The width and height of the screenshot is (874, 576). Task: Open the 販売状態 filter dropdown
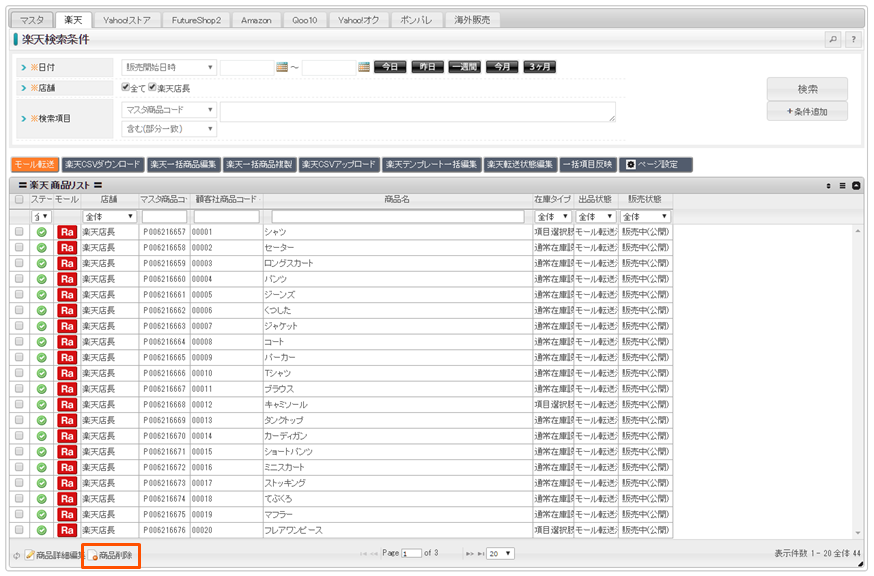[645, 216]
